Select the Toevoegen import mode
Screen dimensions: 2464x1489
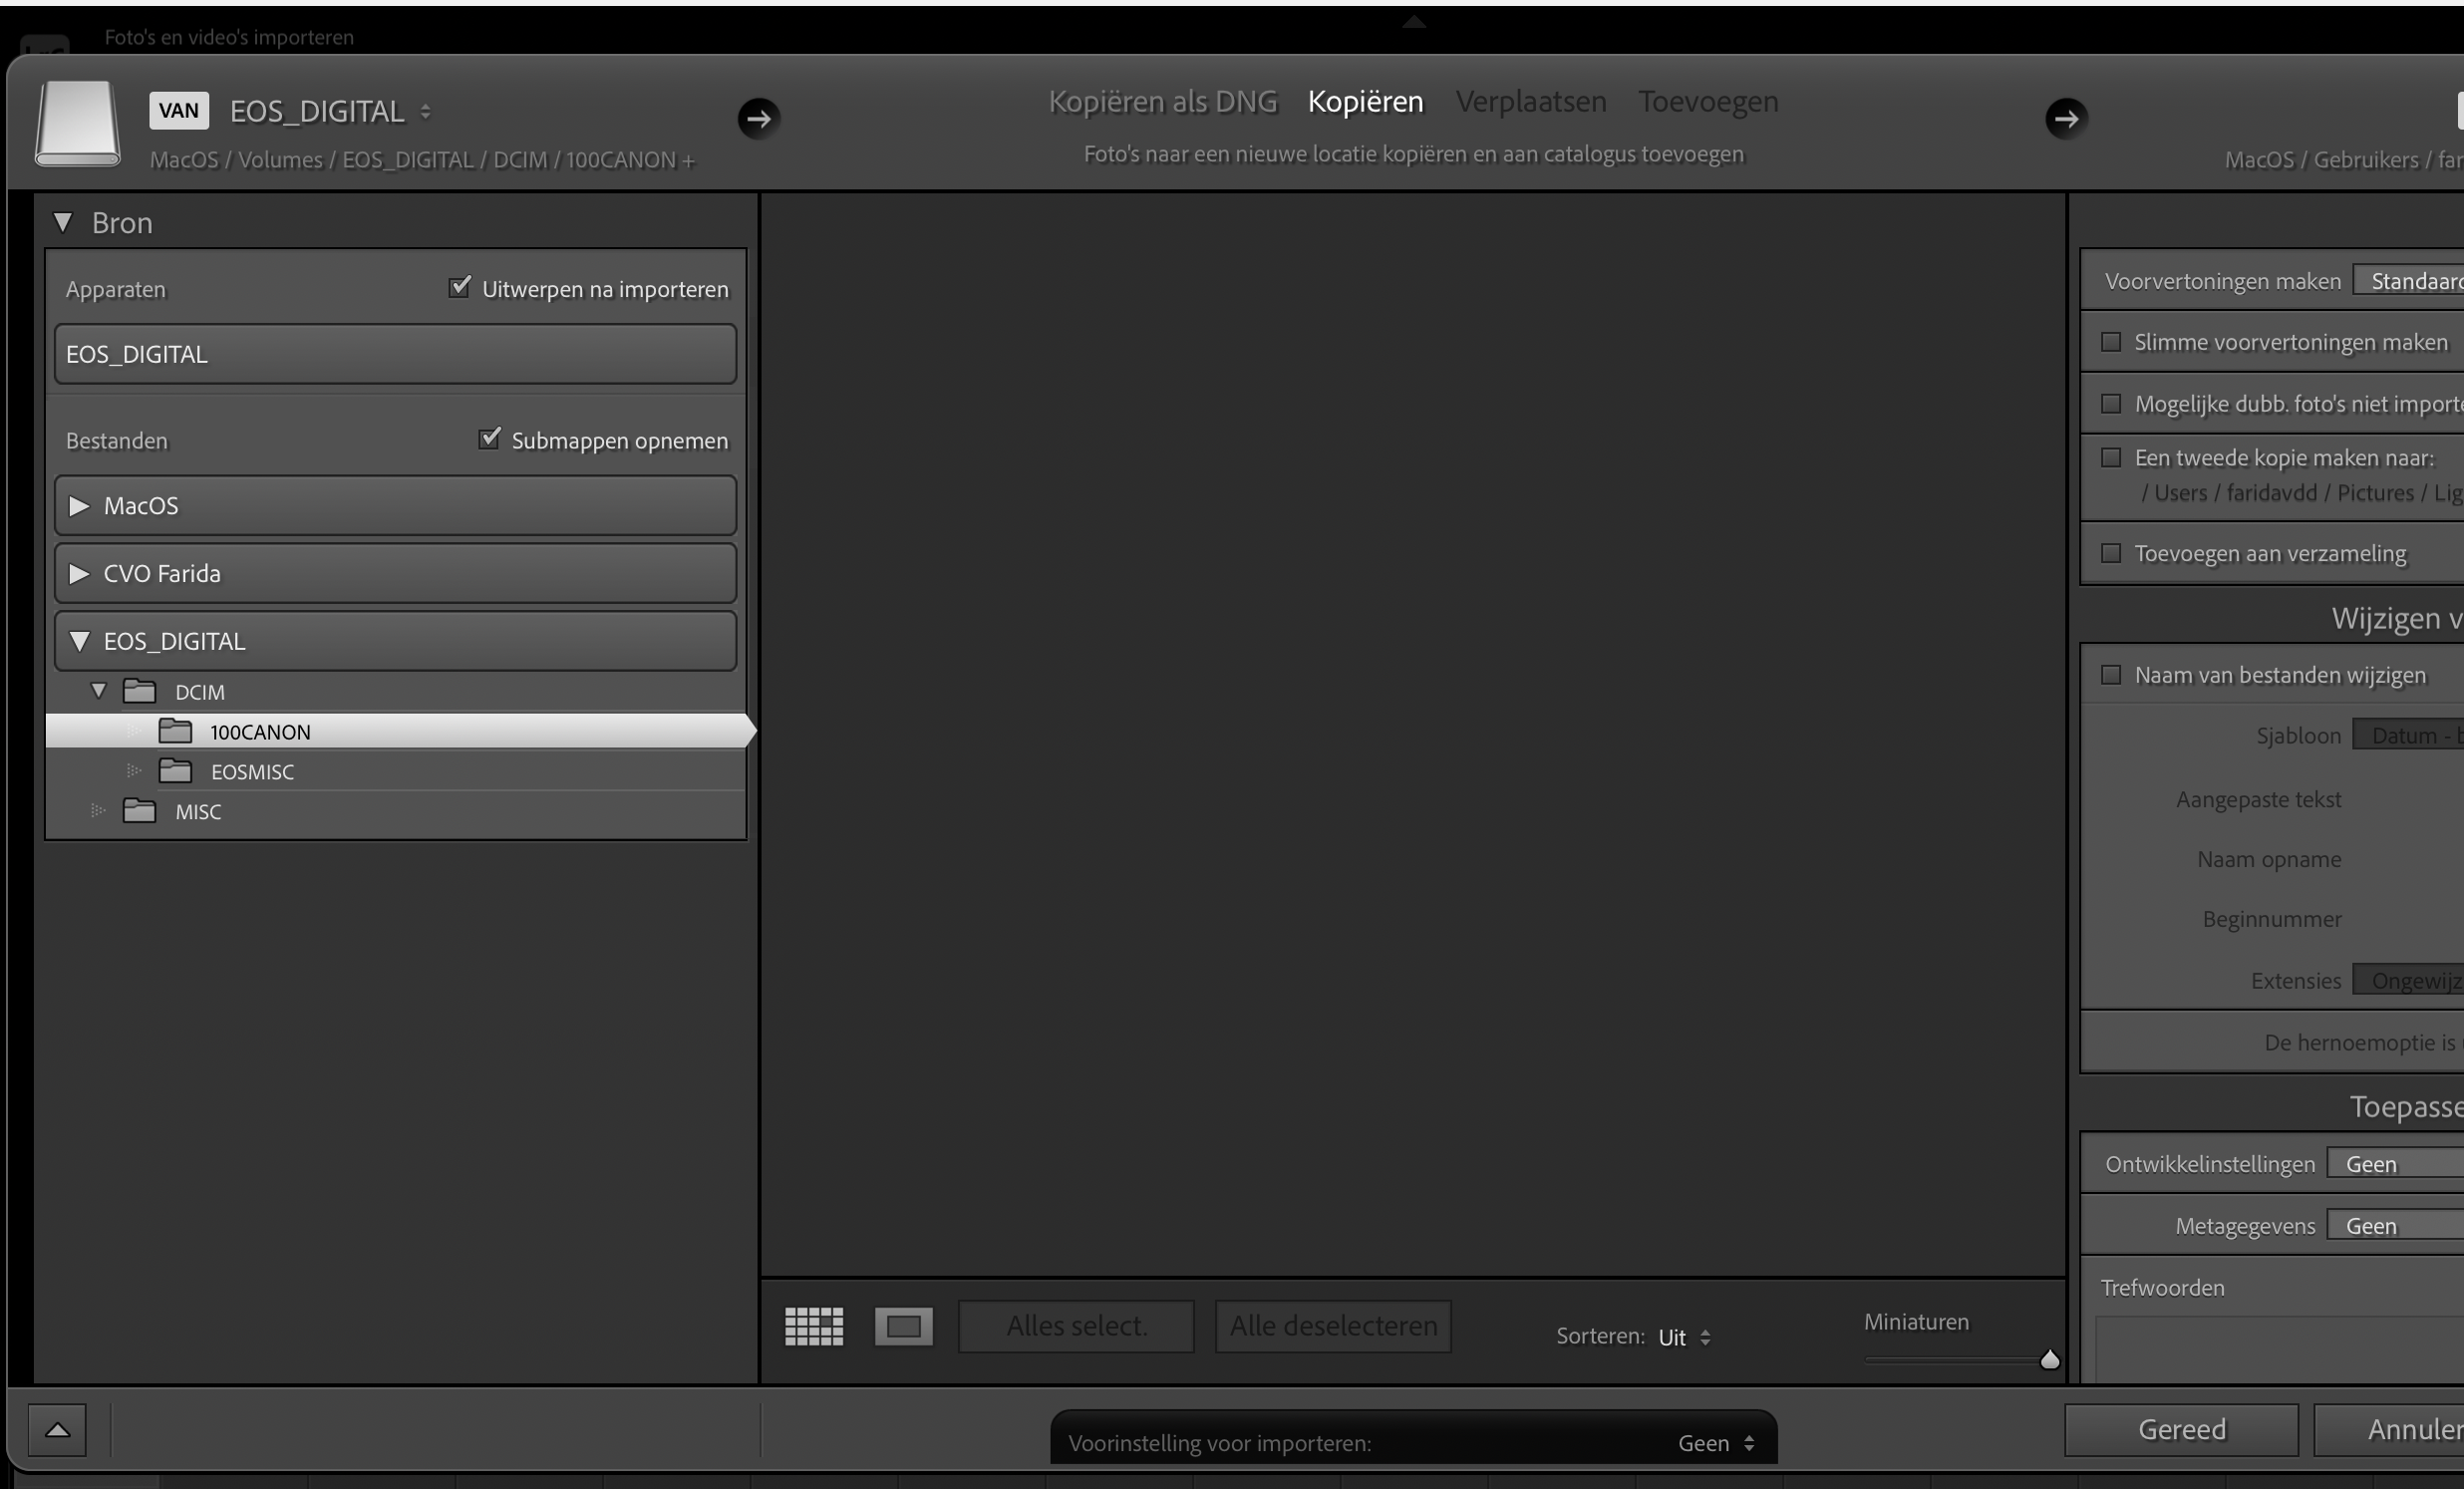(x=1708, y=101)
